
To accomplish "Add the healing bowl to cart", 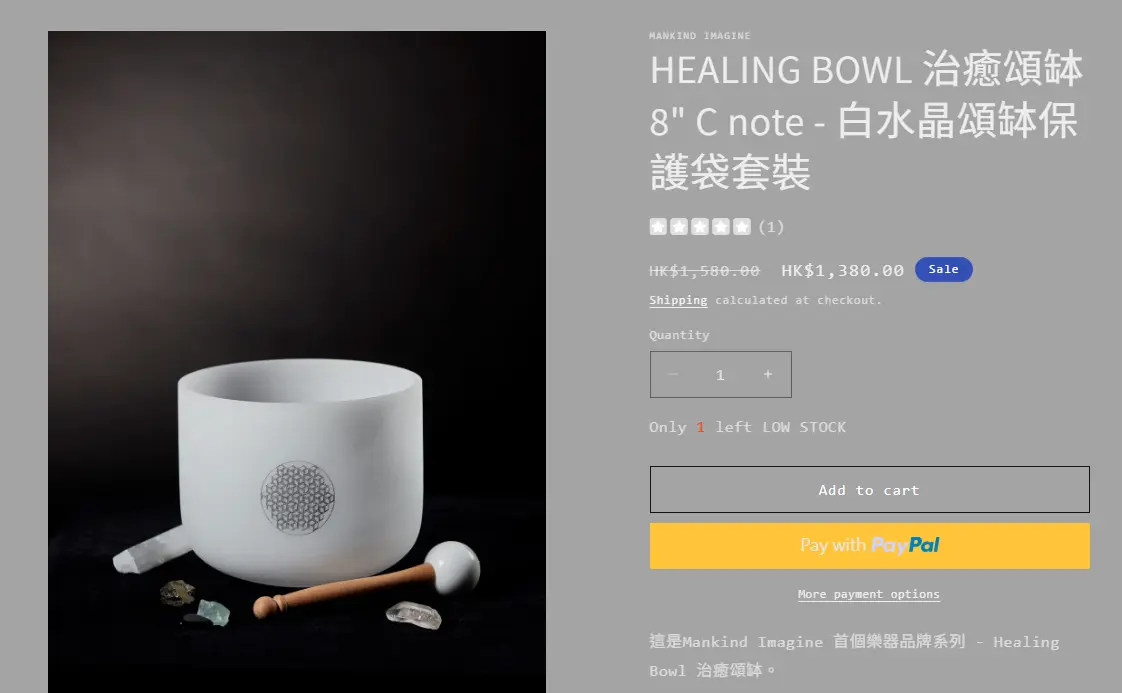I will pos(869,490).
